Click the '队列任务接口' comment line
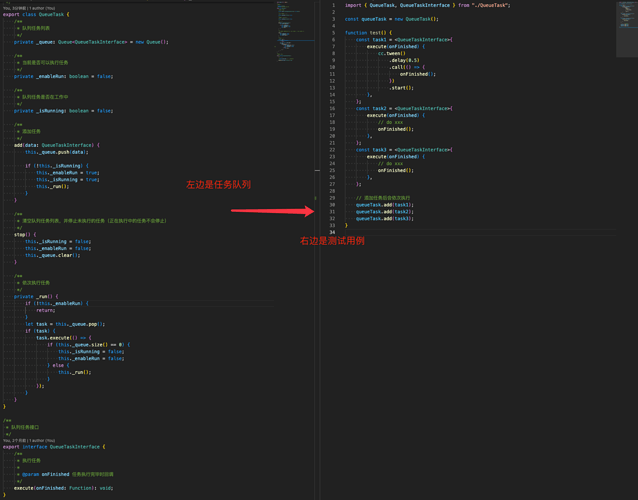 [22, 428]
